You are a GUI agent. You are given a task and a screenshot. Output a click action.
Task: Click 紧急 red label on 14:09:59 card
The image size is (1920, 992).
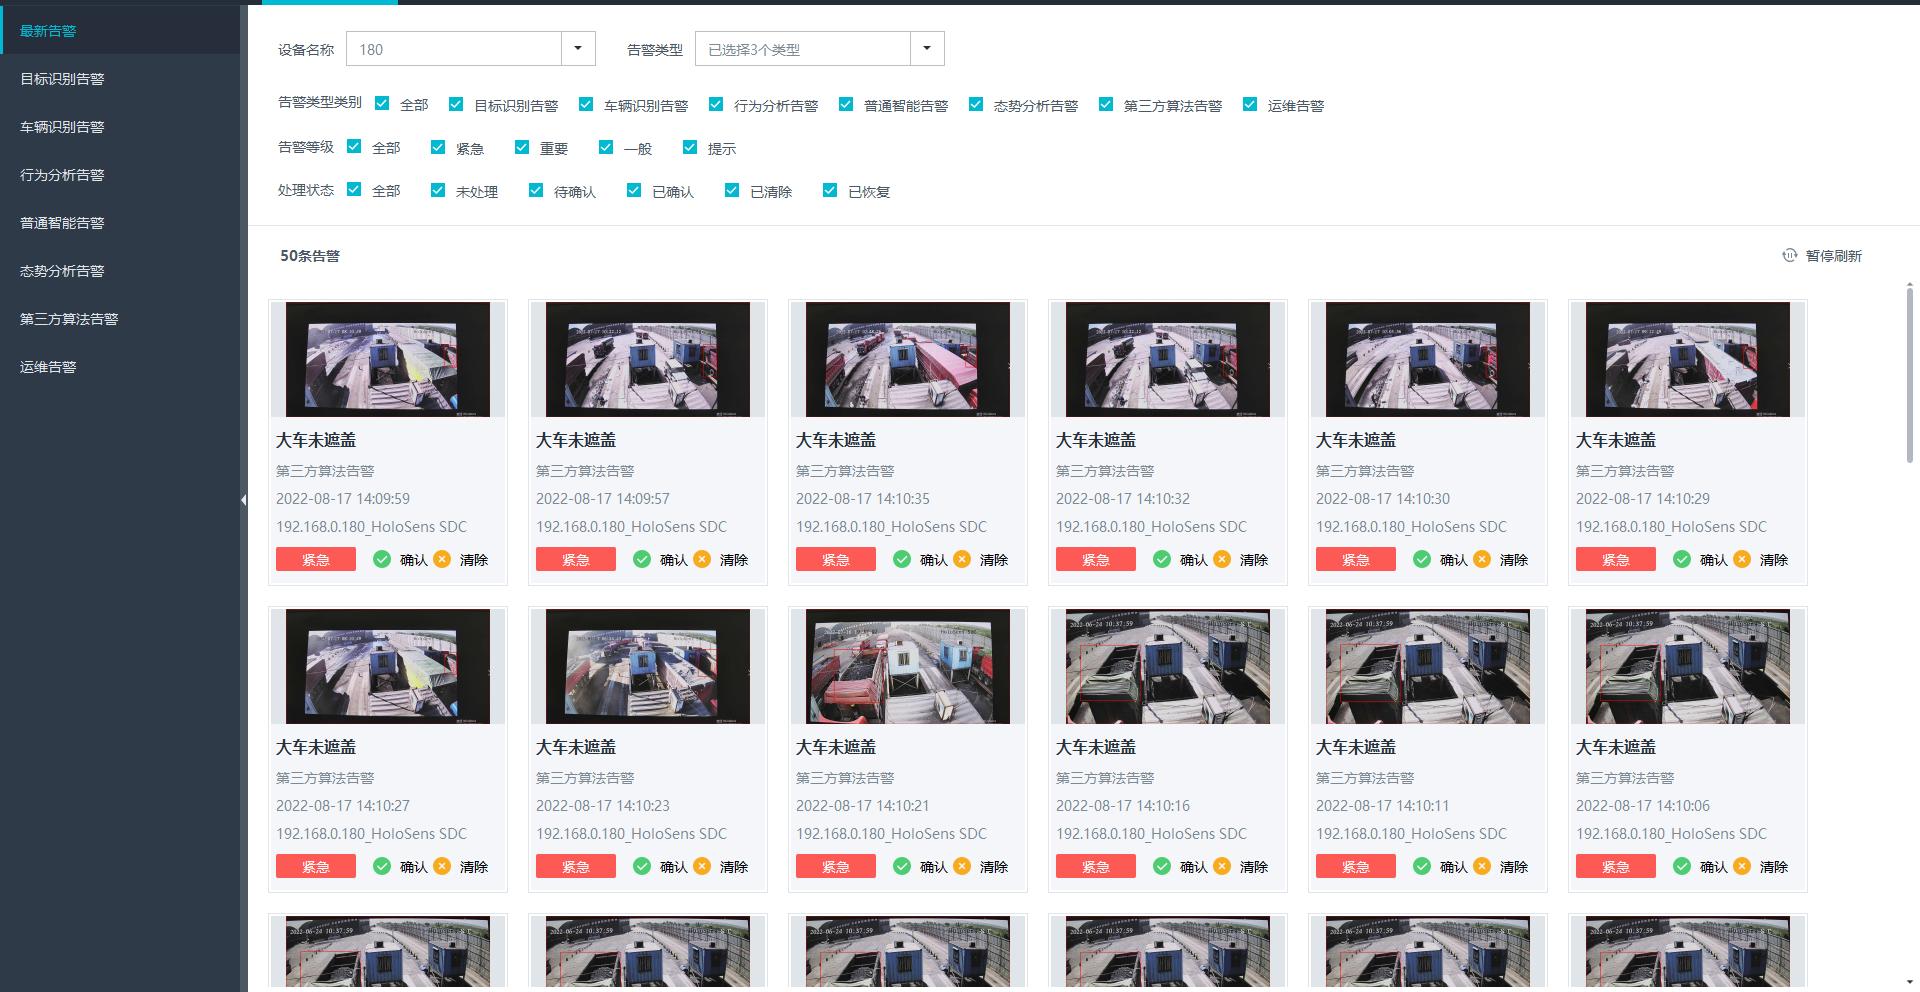(x=316, y=559)
